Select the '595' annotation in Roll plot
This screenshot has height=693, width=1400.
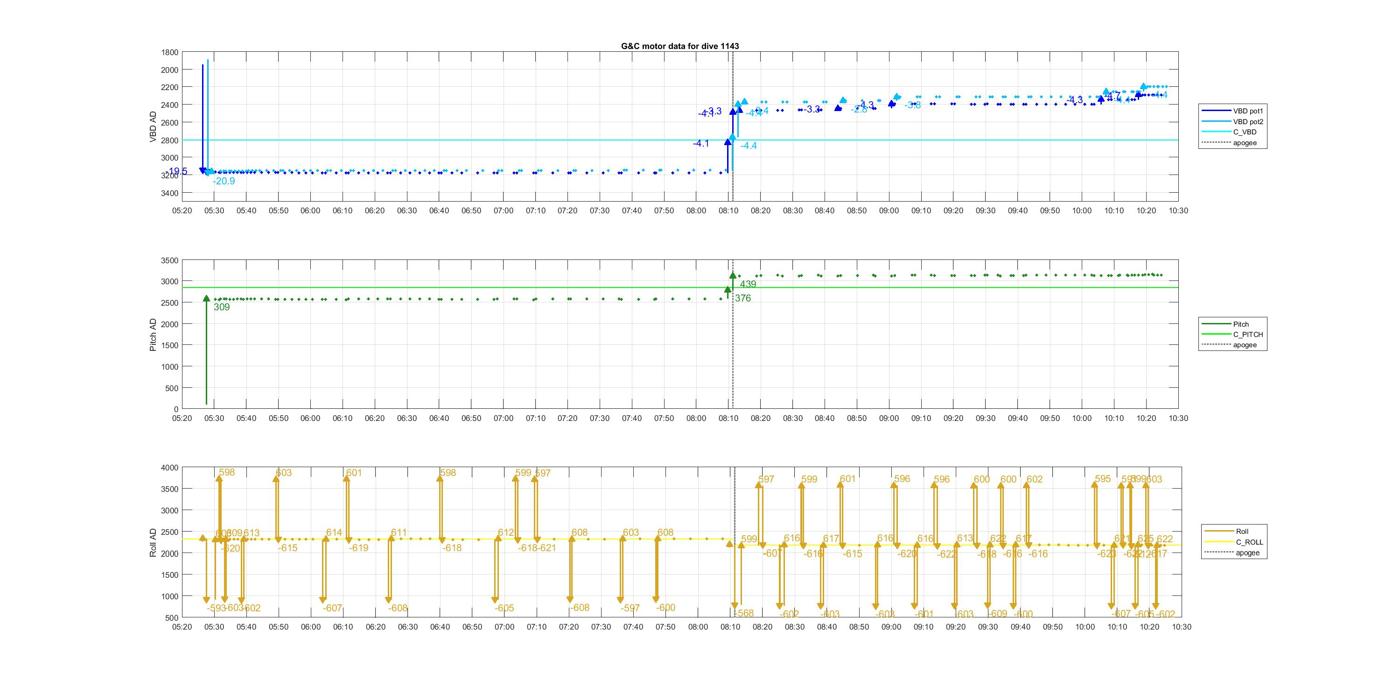click(x=1103, y=479)
